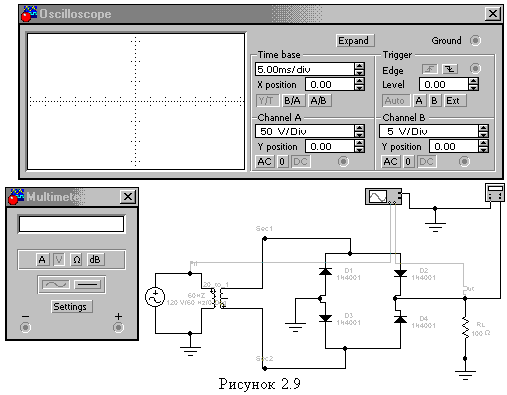Switch oscilloscope to A/B display mode
507x395 pixels.
click(x=319, y=101)
